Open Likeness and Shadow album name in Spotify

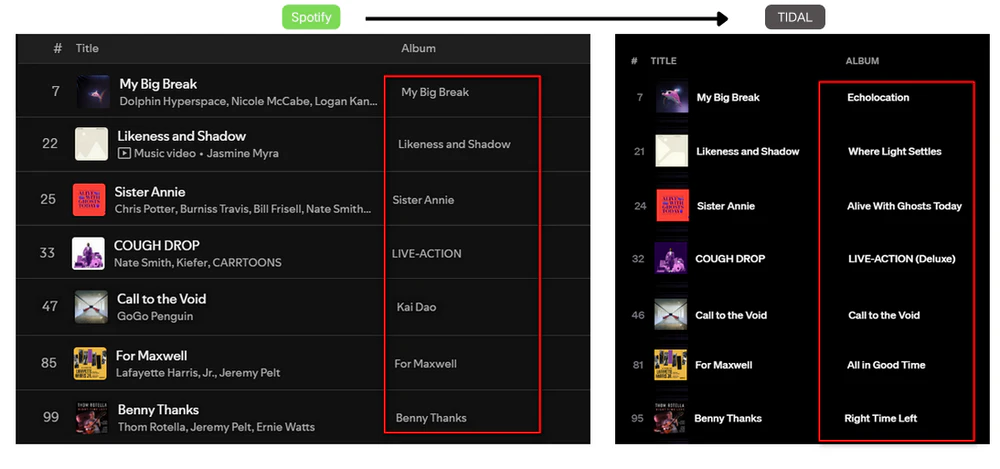[x=454, y=144]
